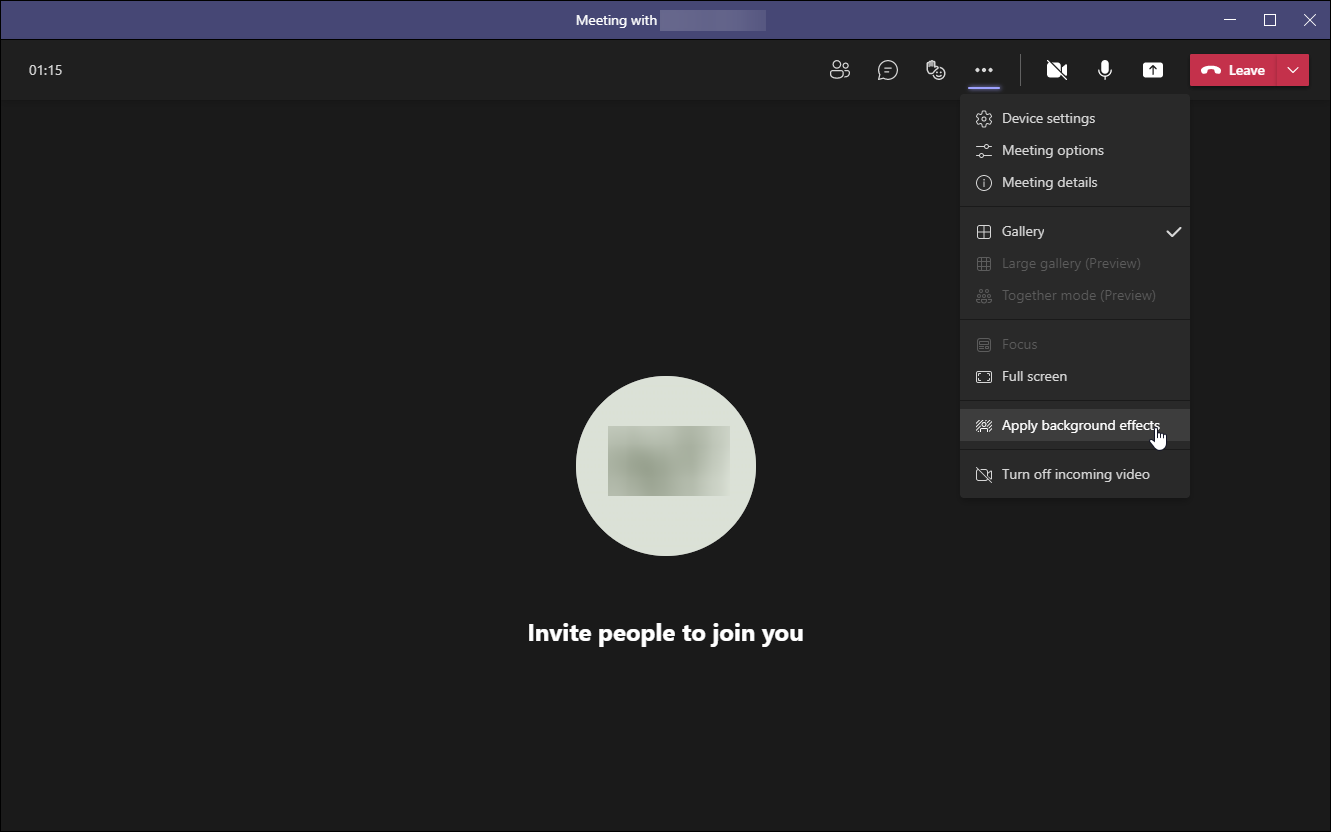Expand the Leave button options
This screenshot has height=832, width=1331.
[x=1292, y=70]
